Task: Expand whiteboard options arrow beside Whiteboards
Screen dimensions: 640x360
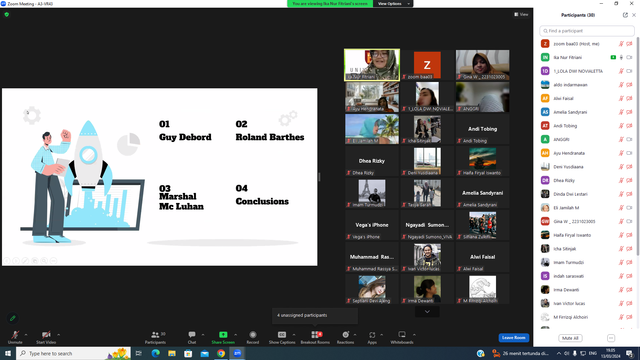Action: 414,335
